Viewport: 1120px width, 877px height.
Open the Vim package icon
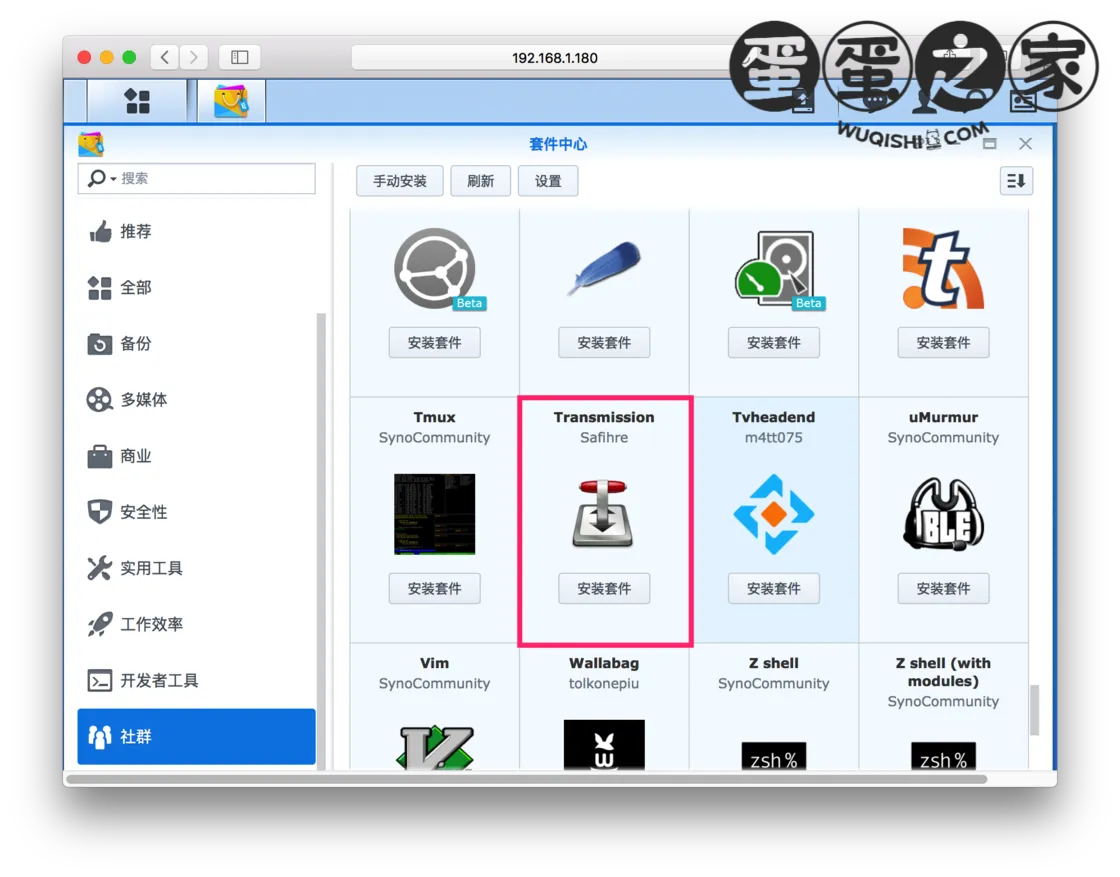(434, 746)
